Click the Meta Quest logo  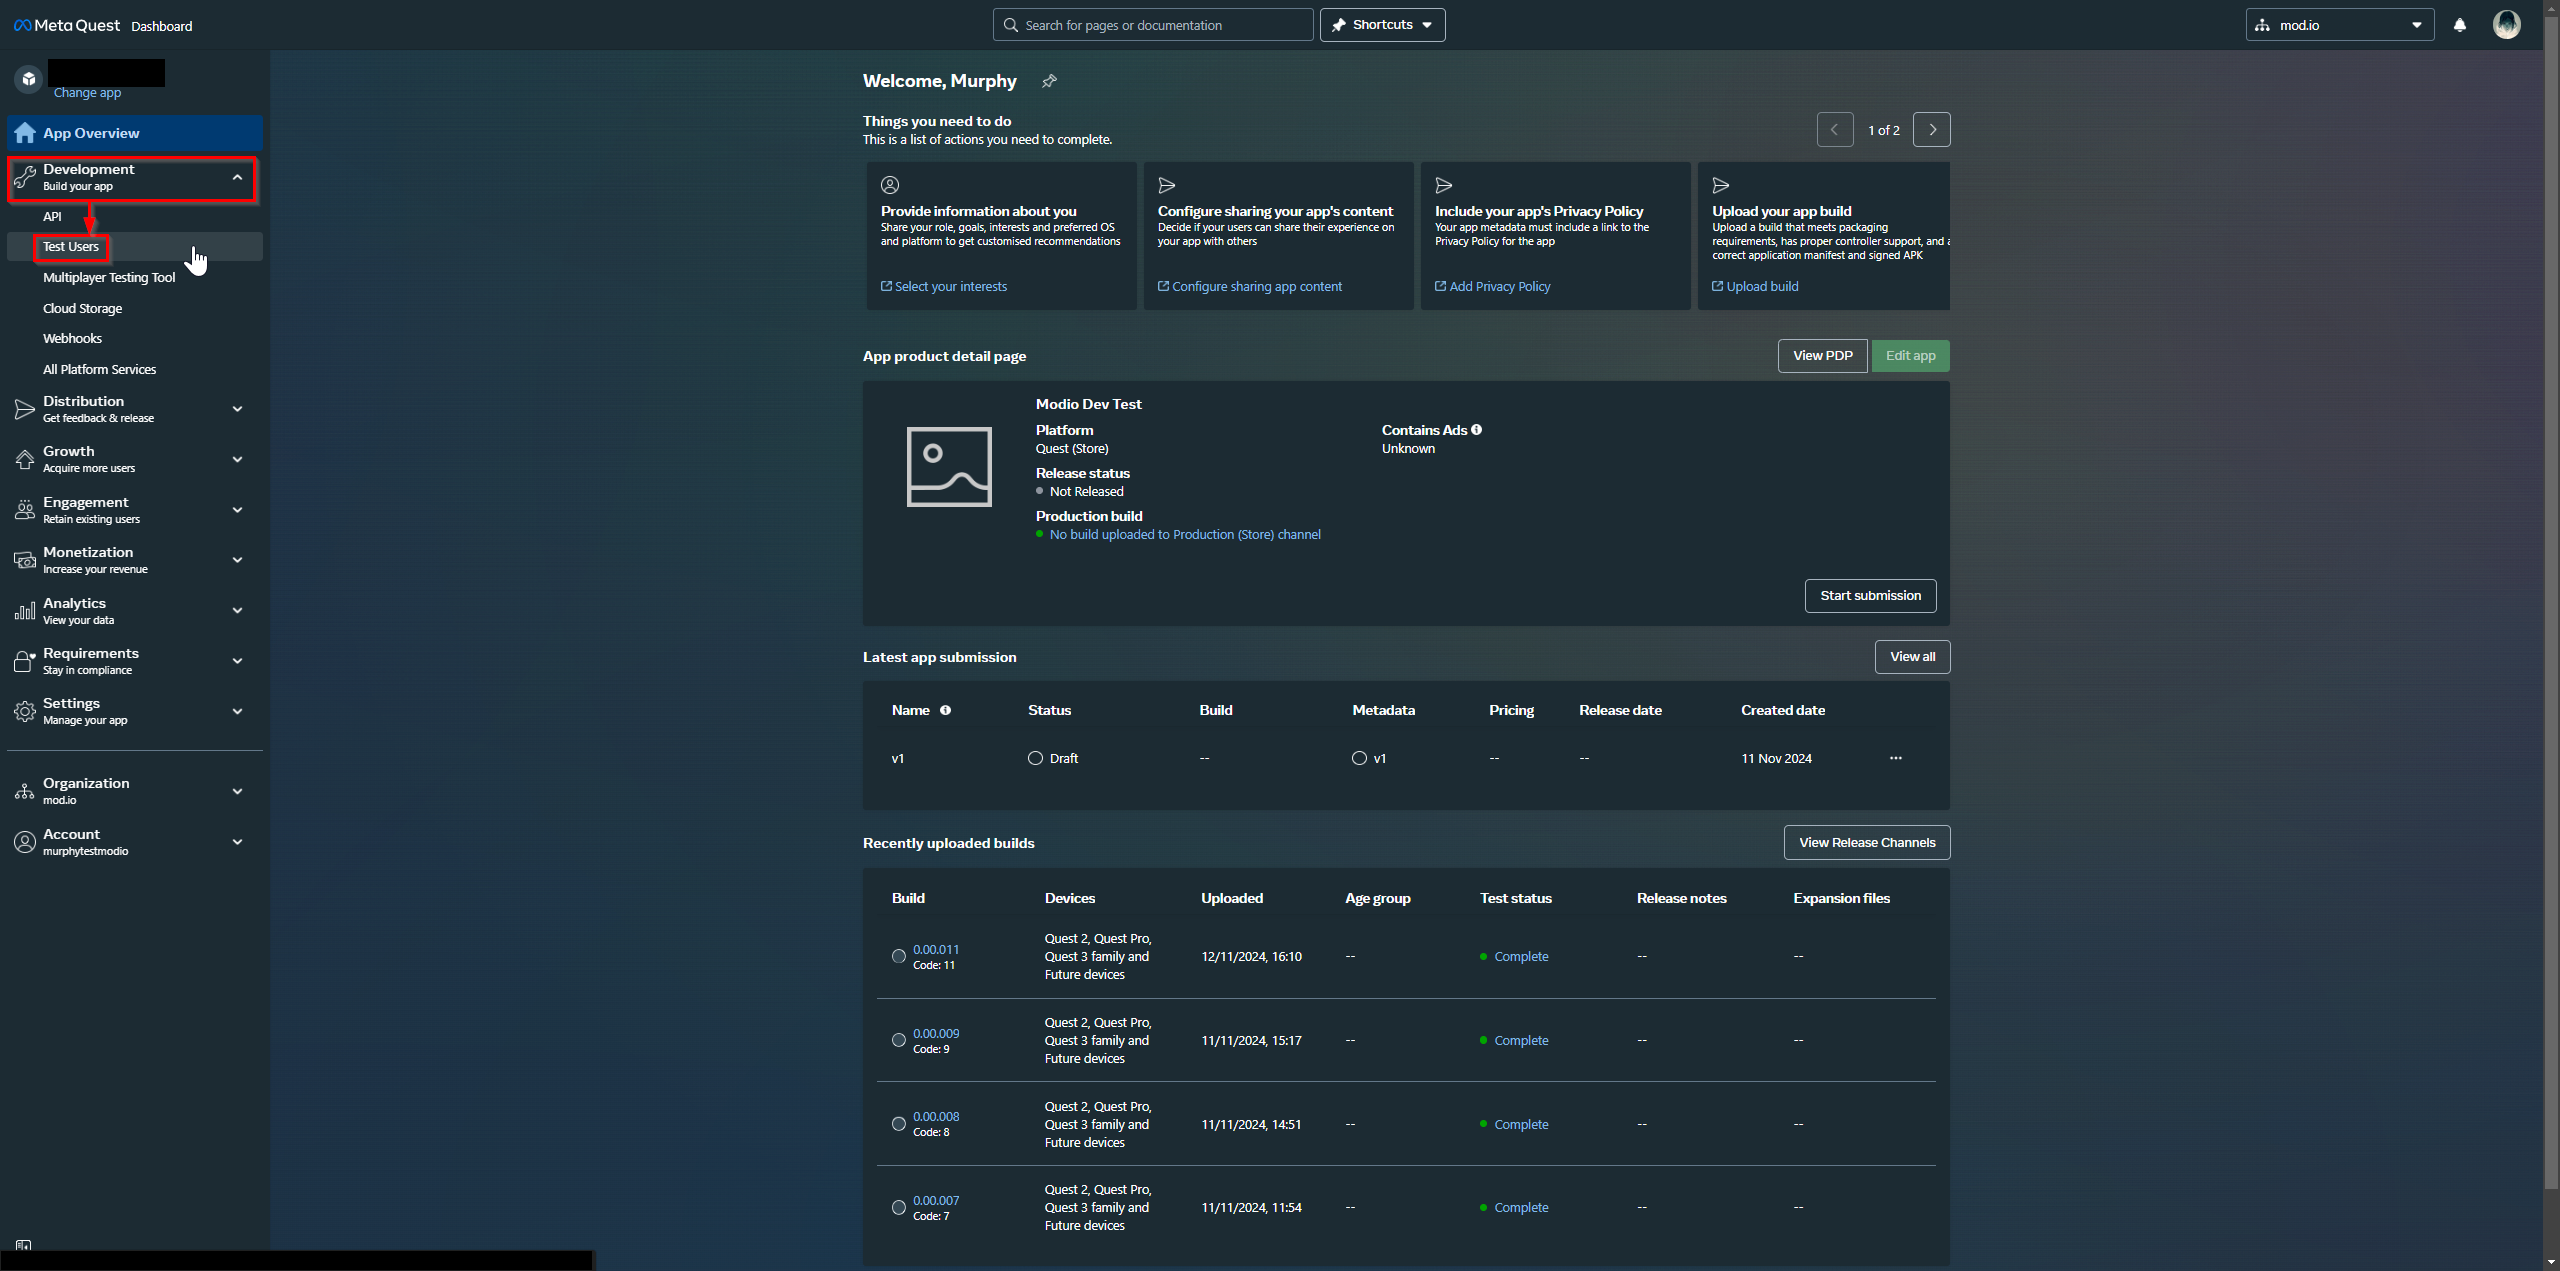pyautogui.click(x=66, y=25)
